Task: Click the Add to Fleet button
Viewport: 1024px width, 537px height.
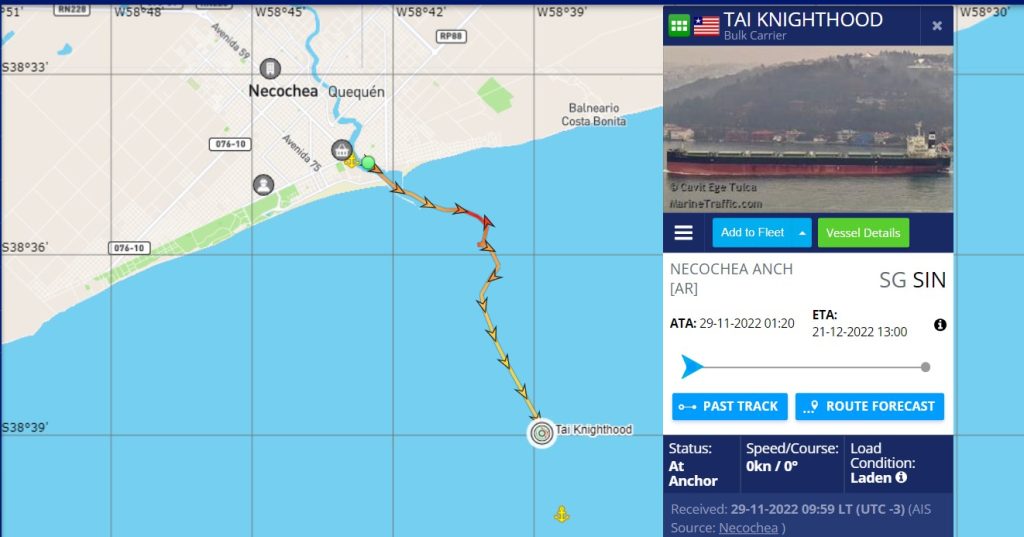Action: tap(753, 233)
